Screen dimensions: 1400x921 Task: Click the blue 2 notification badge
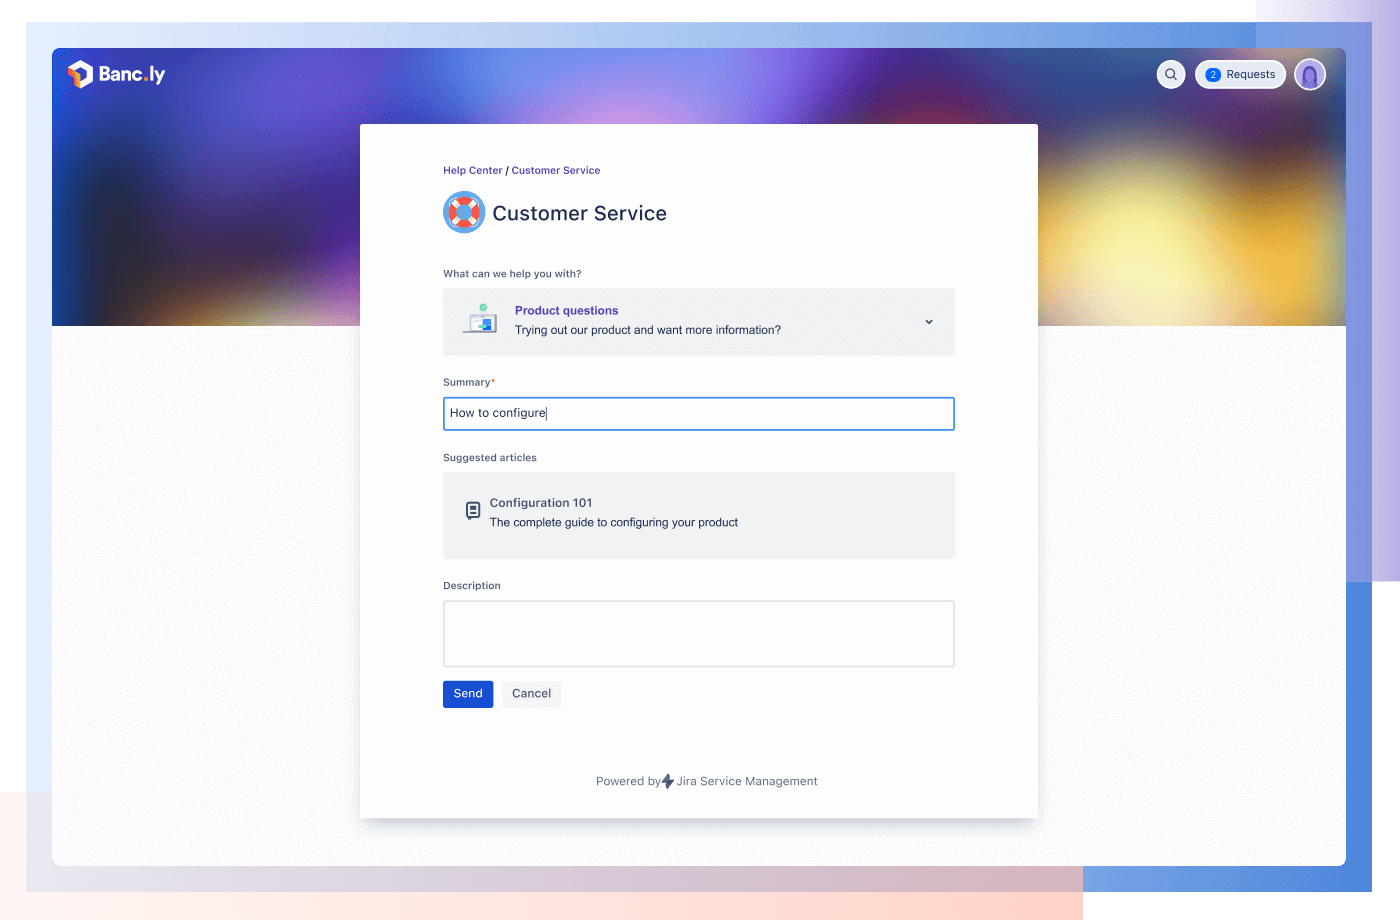click(x=1213, y=74)
